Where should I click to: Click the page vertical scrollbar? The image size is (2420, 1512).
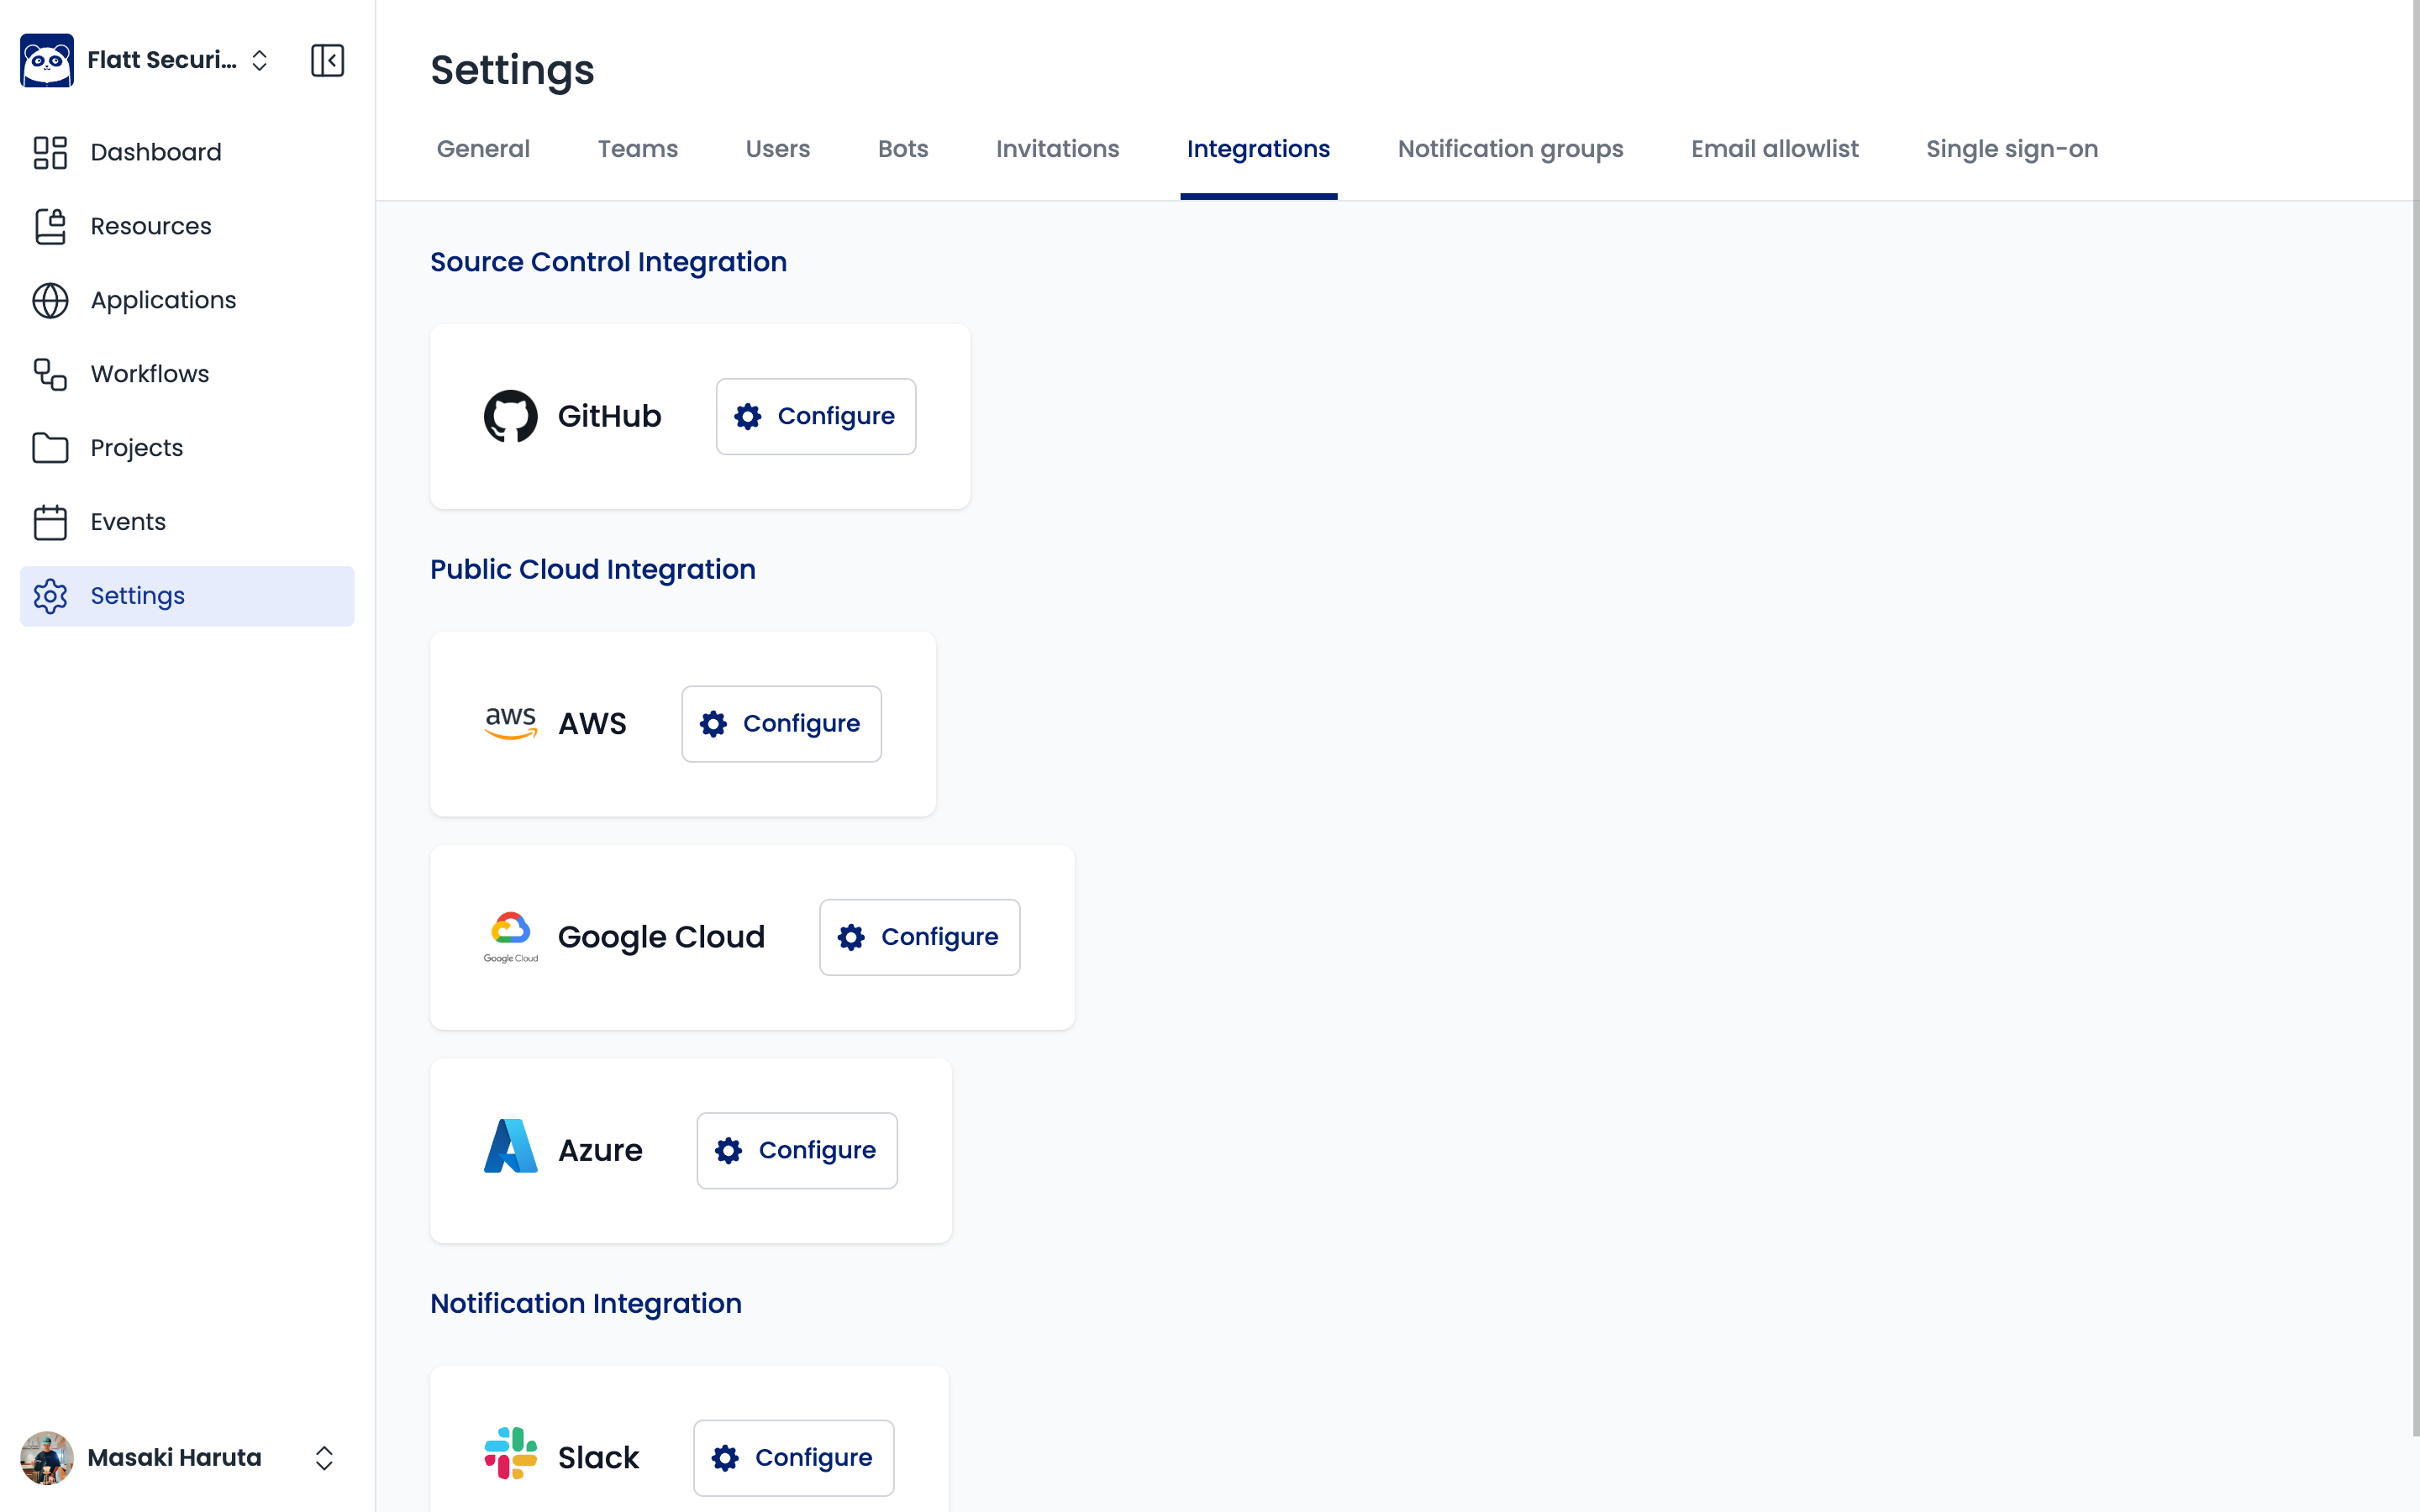click(2414, 720)
